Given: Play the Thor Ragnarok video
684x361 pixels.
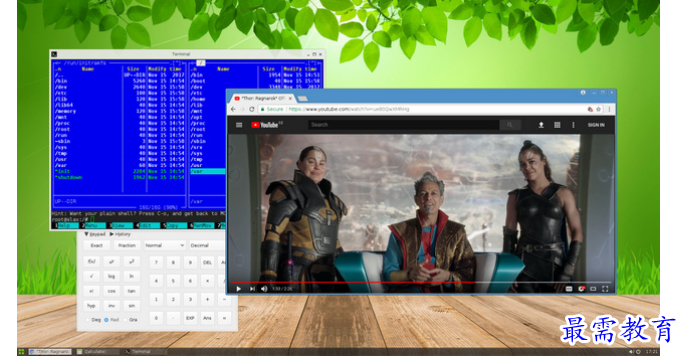Looking at the screenshot, I should click(238, 289).
